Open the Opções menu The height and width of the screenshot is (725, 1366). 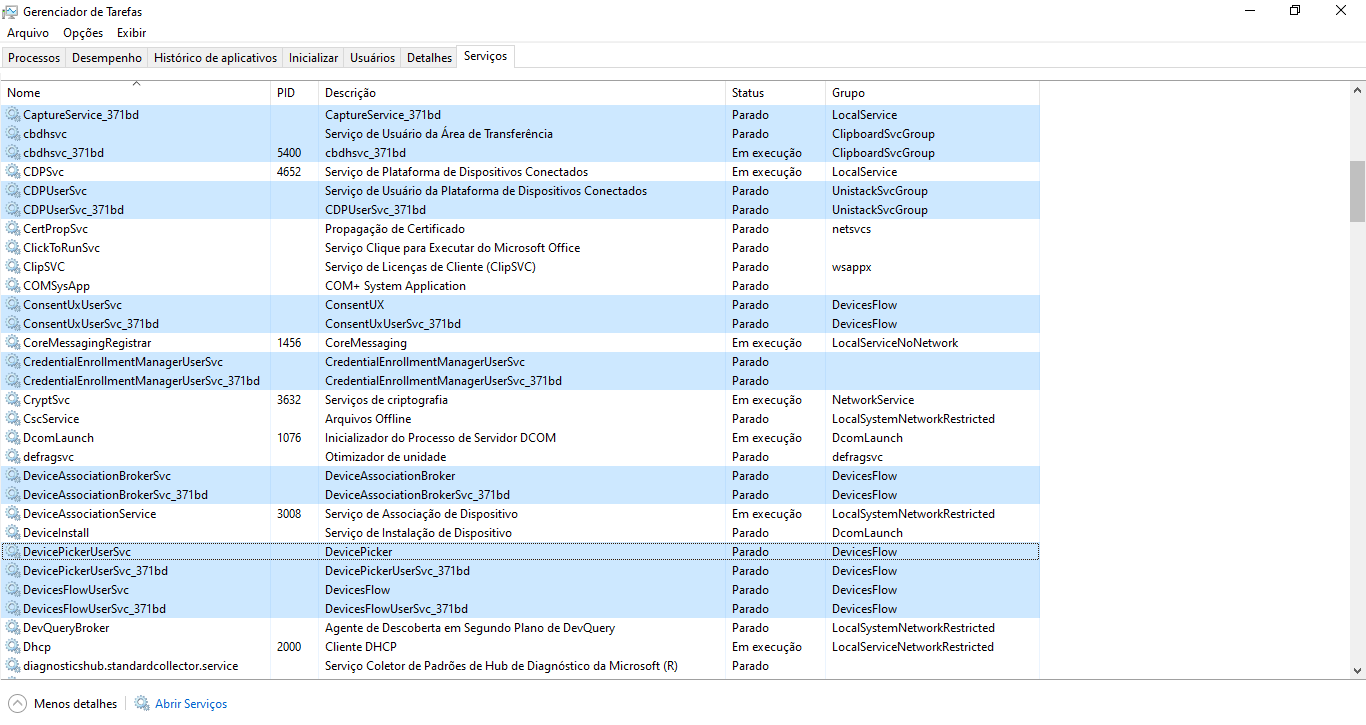click(x=83, y=33)
